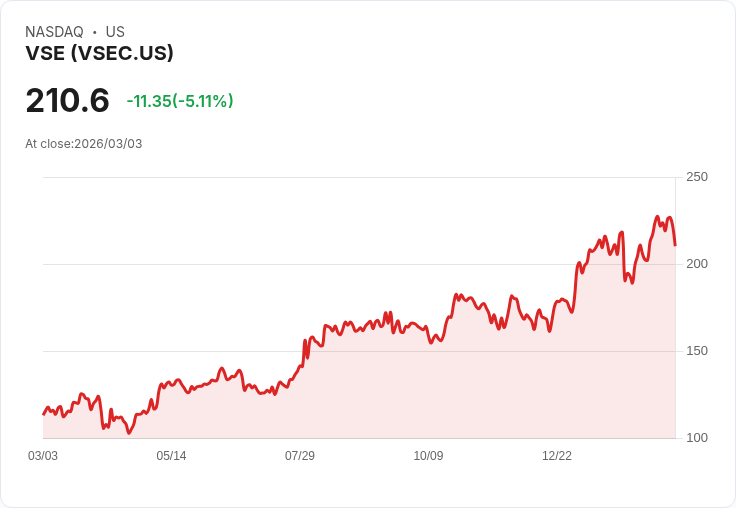The image size is (736, 508).
Task: Click the bullet separator between NASDAQ and US
Action: [94, 32]
